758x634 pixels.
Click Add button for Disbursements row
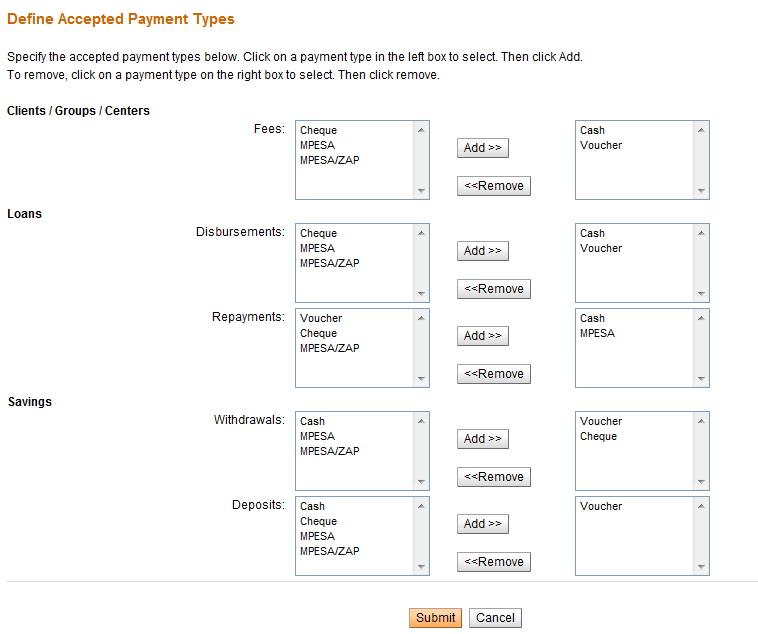tap(482, 251)
